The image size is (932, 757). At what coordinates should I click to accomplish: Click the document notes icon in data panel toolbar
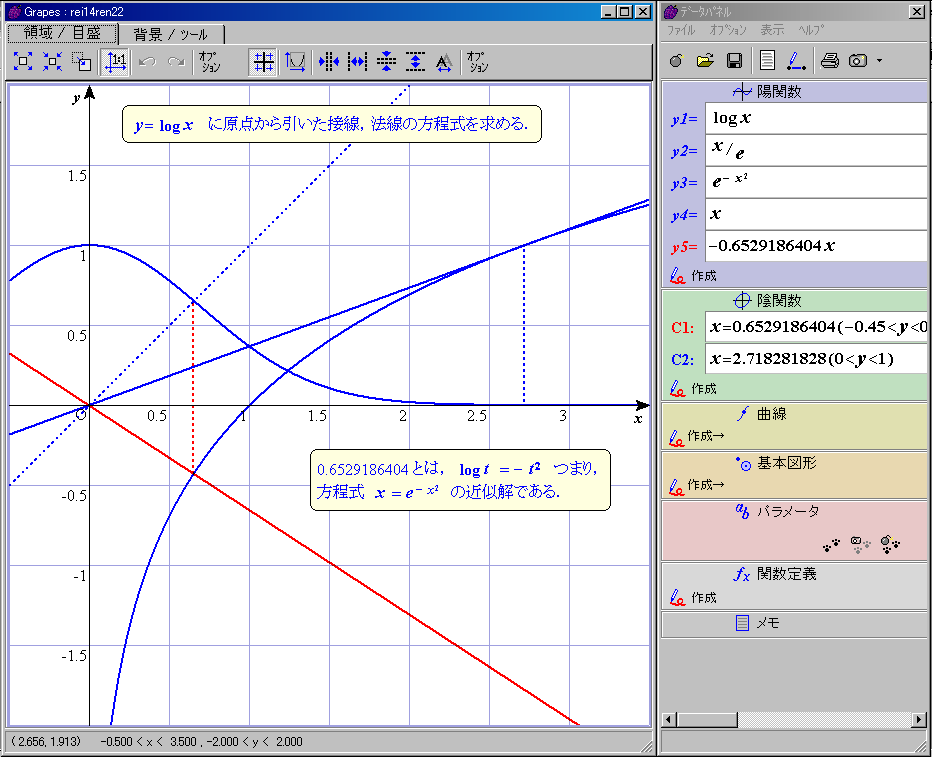point(767,61)
